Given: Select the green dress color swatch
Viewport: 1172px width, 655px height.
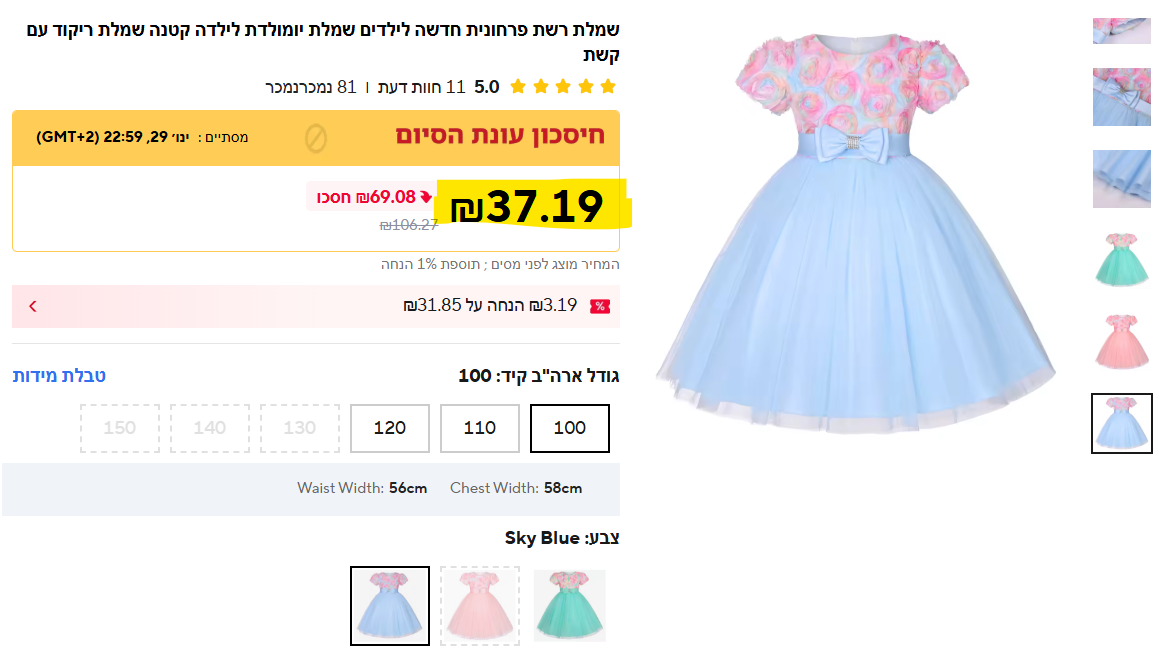Looking at the screenshot, I should [x=570, y=606].
